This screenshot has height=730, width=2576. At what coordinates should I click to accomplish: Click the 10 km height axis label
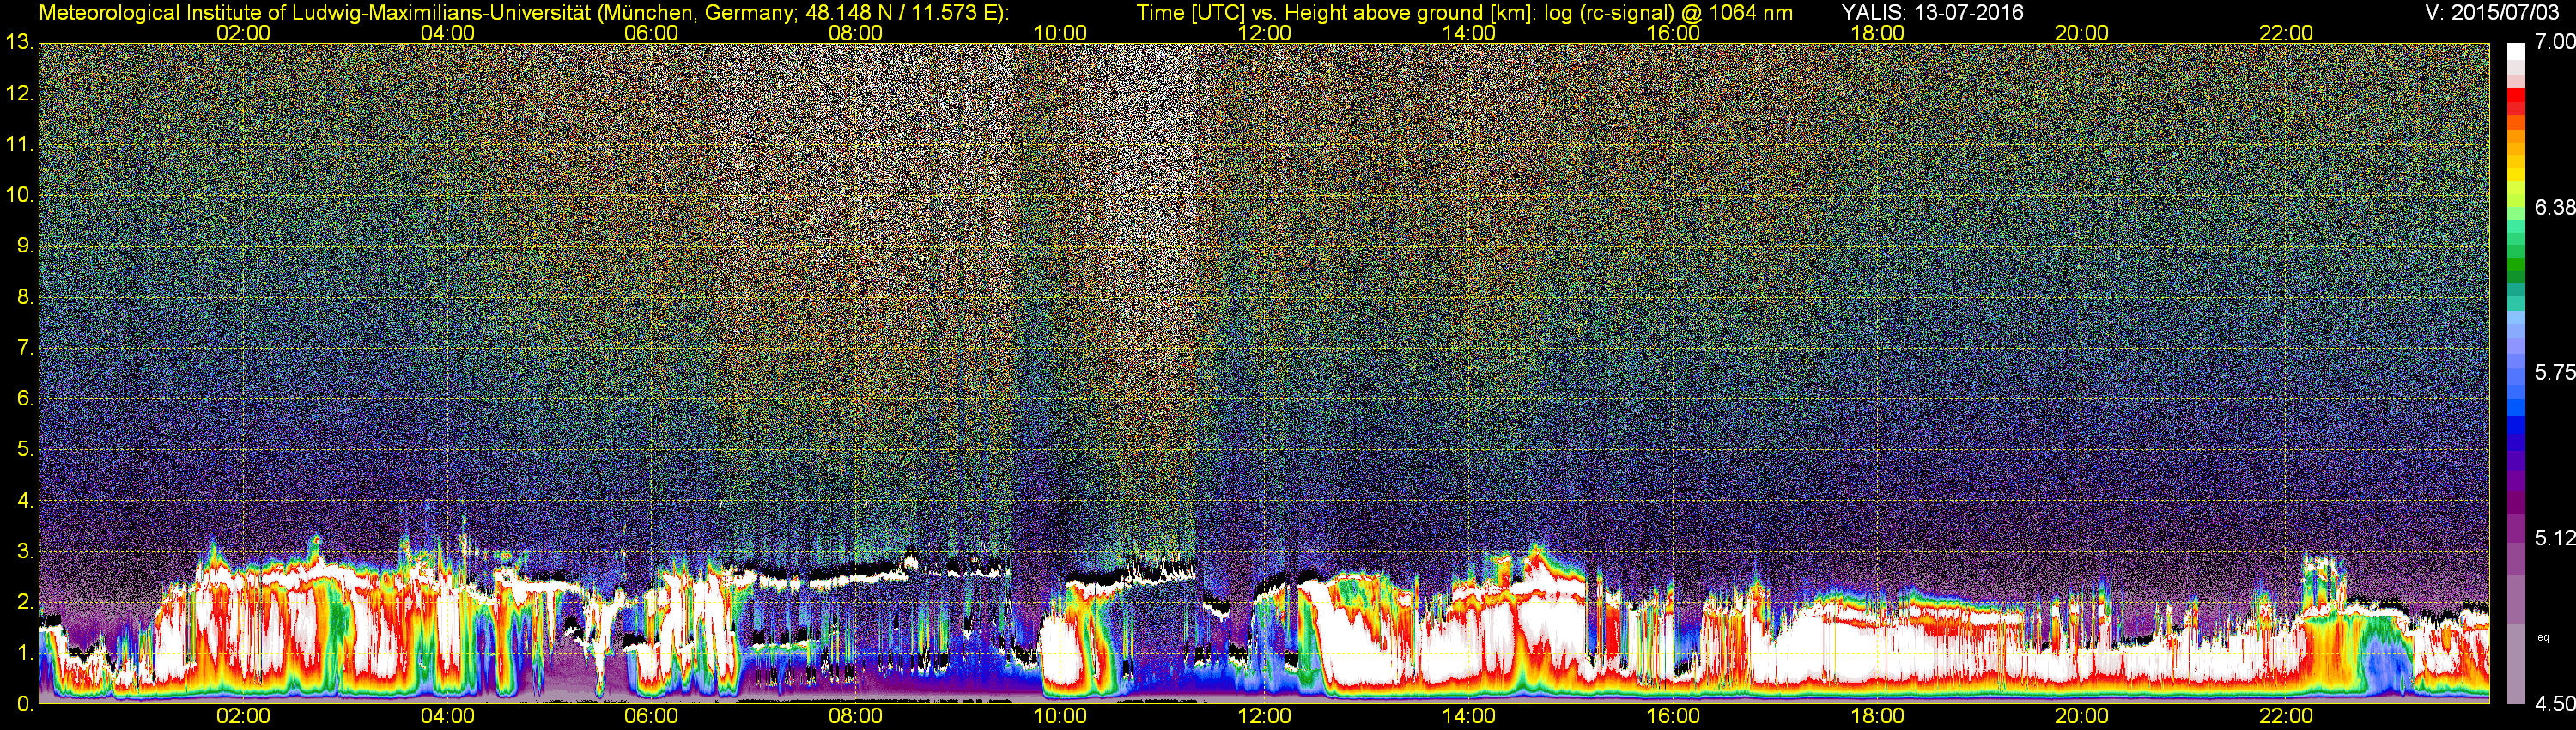[19, 195]
